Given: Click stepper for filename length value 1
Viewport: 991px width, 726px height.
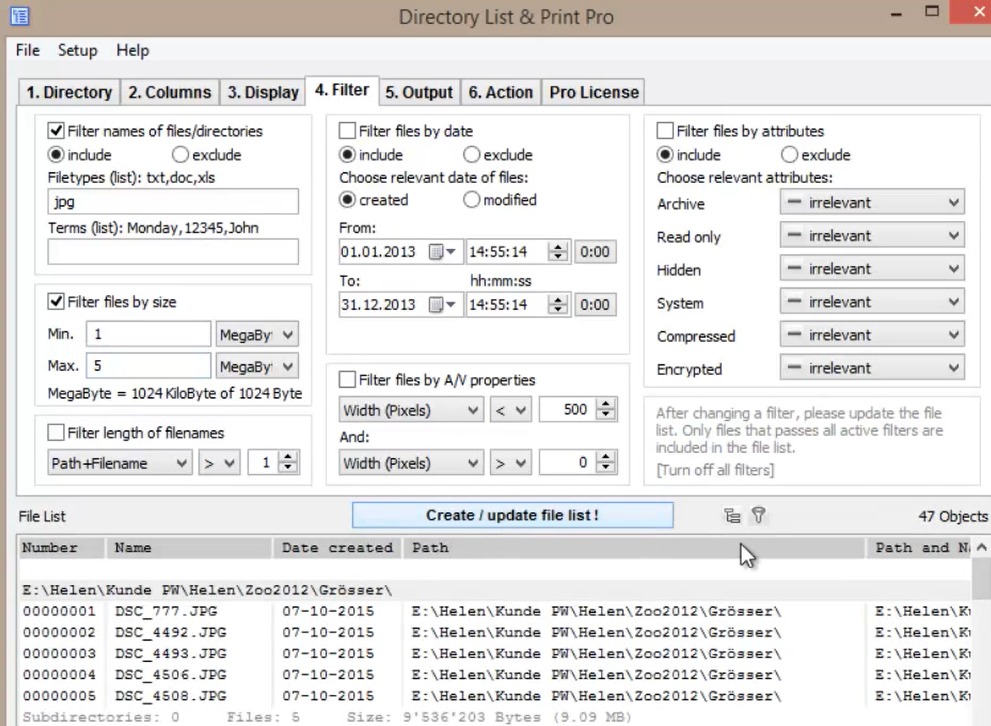Looking at the screenshot, I should coord(288,463).
